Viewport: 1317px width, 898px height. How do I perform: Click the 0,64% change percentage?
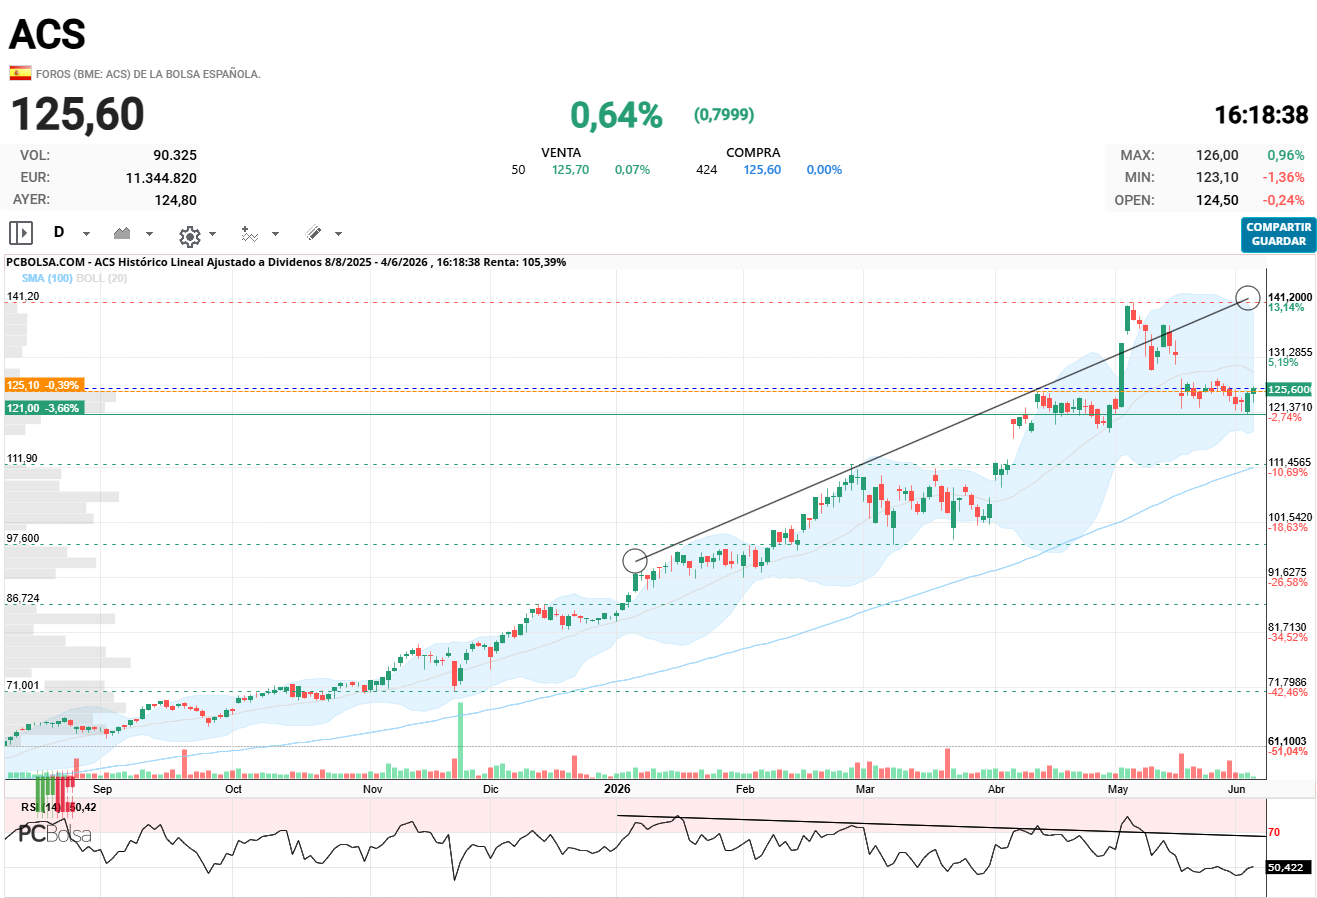click(616, 115)
